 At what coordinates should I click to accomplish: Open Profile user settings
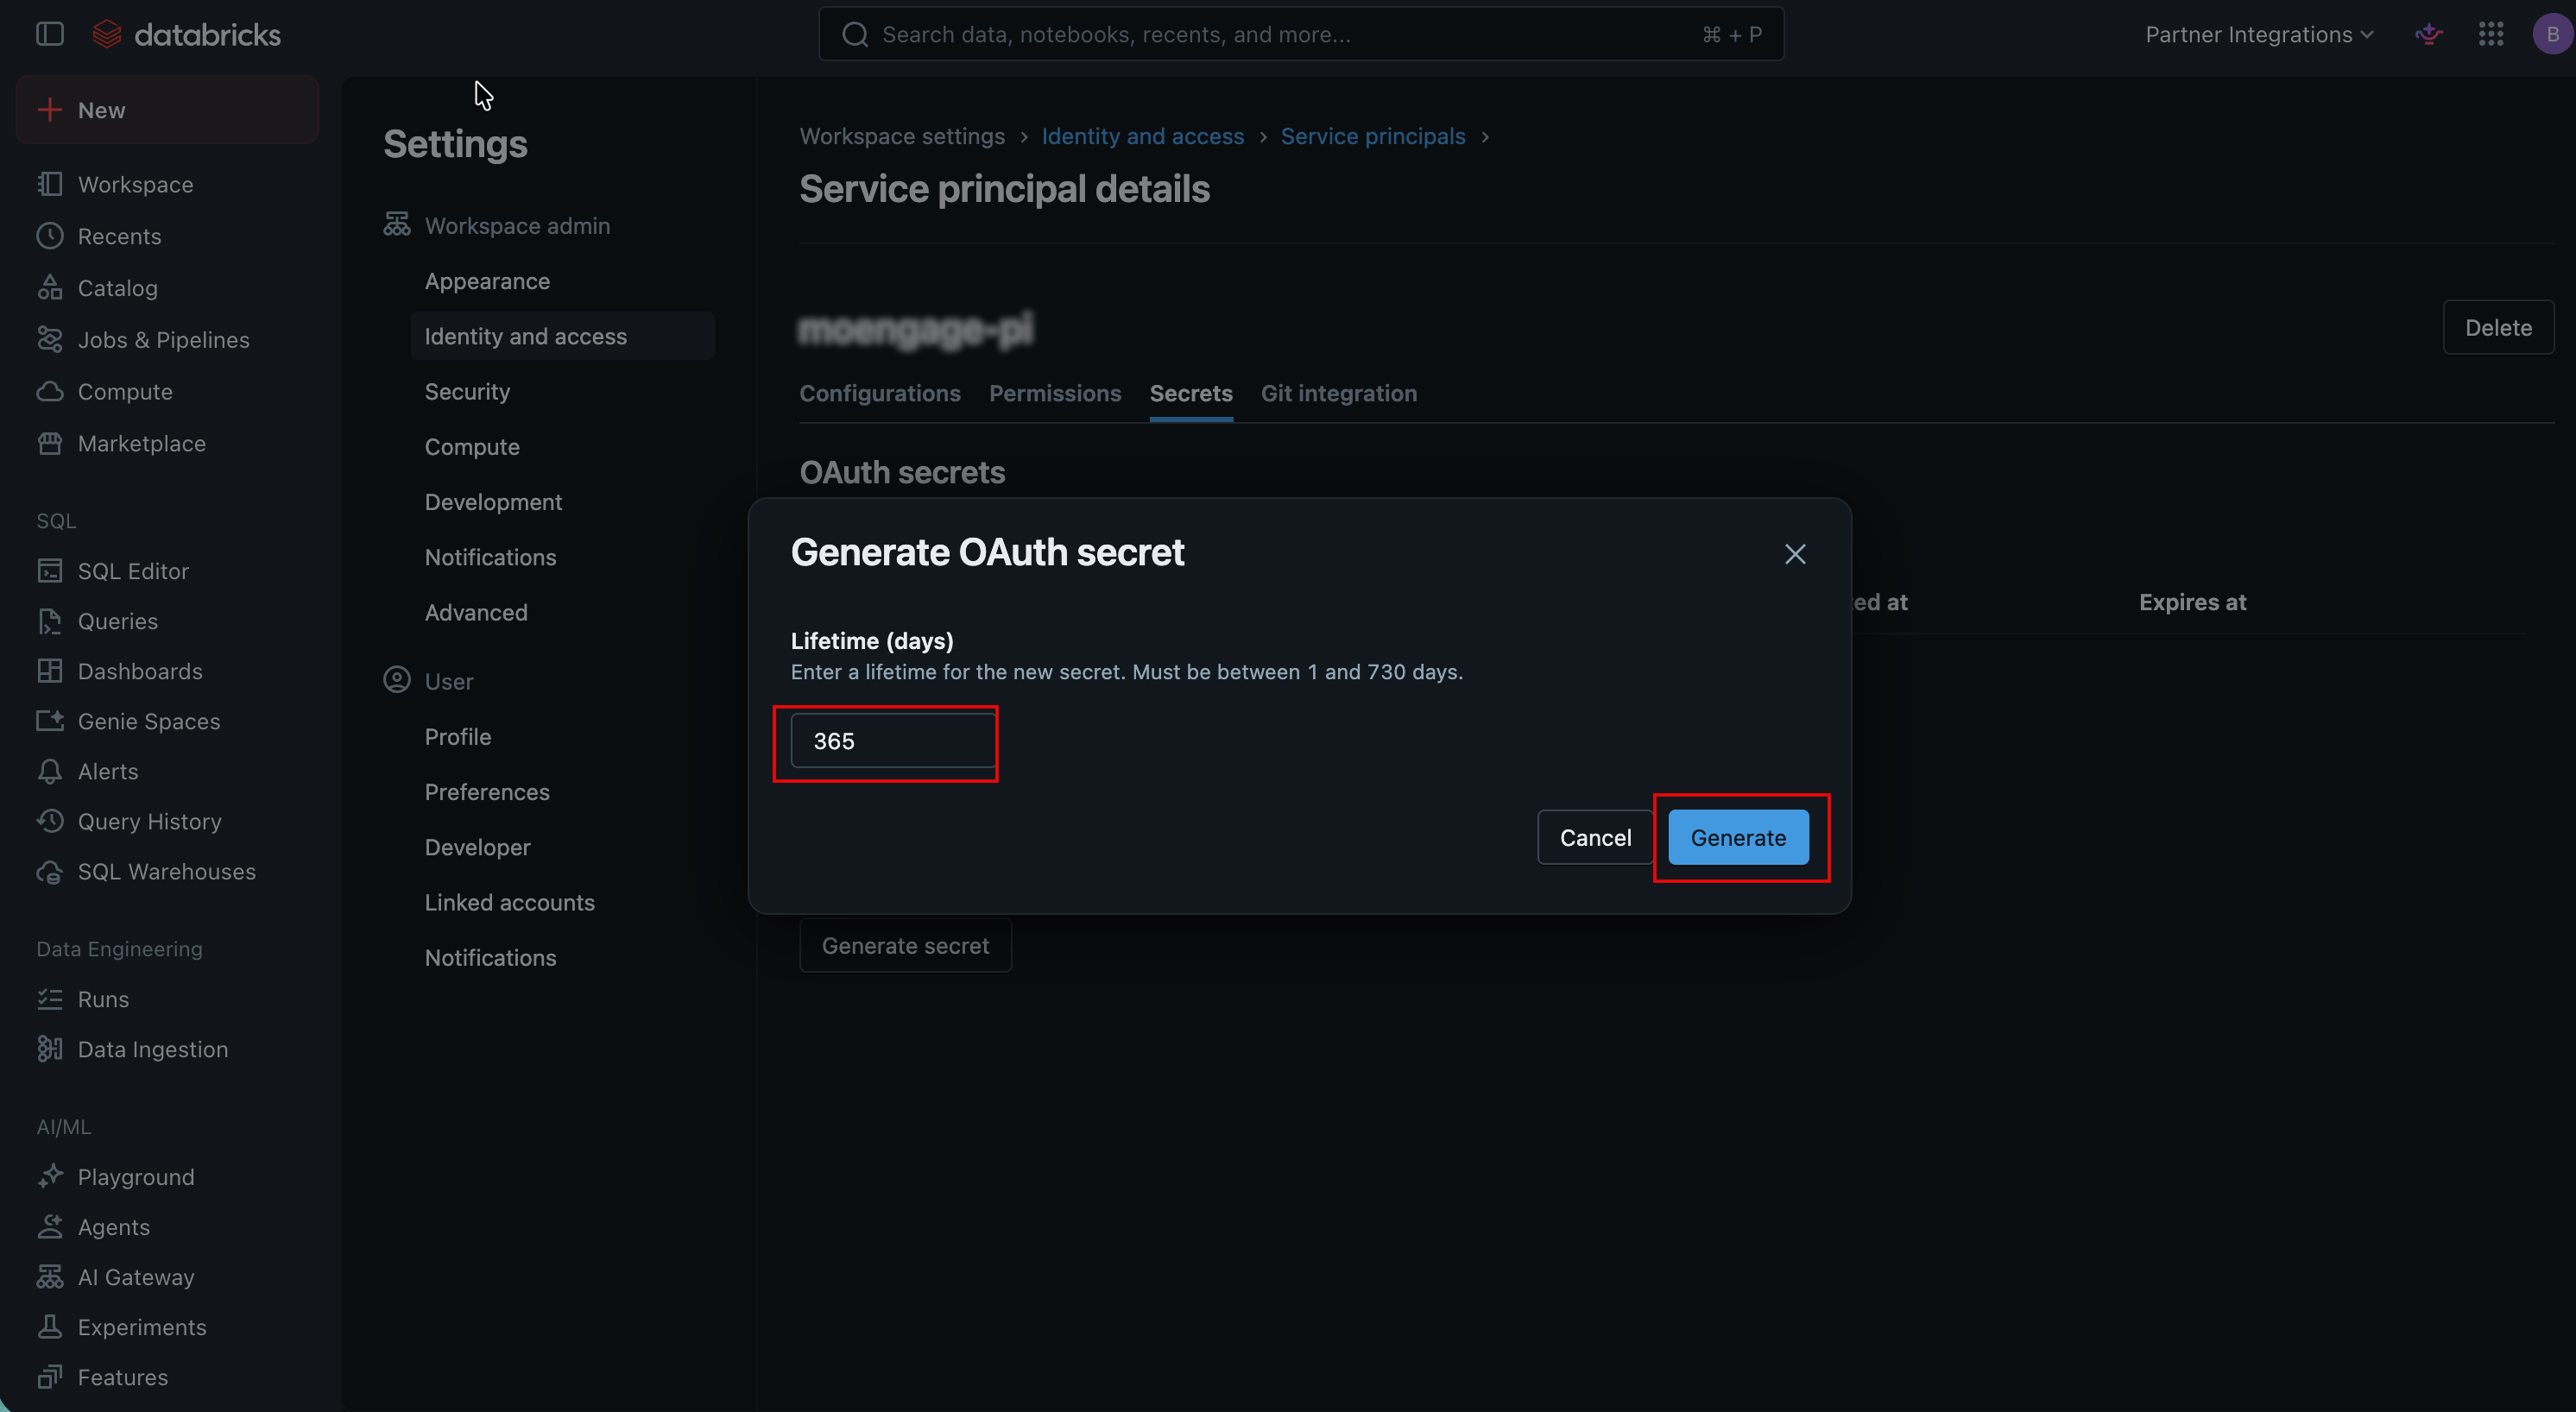pos(458,736)
